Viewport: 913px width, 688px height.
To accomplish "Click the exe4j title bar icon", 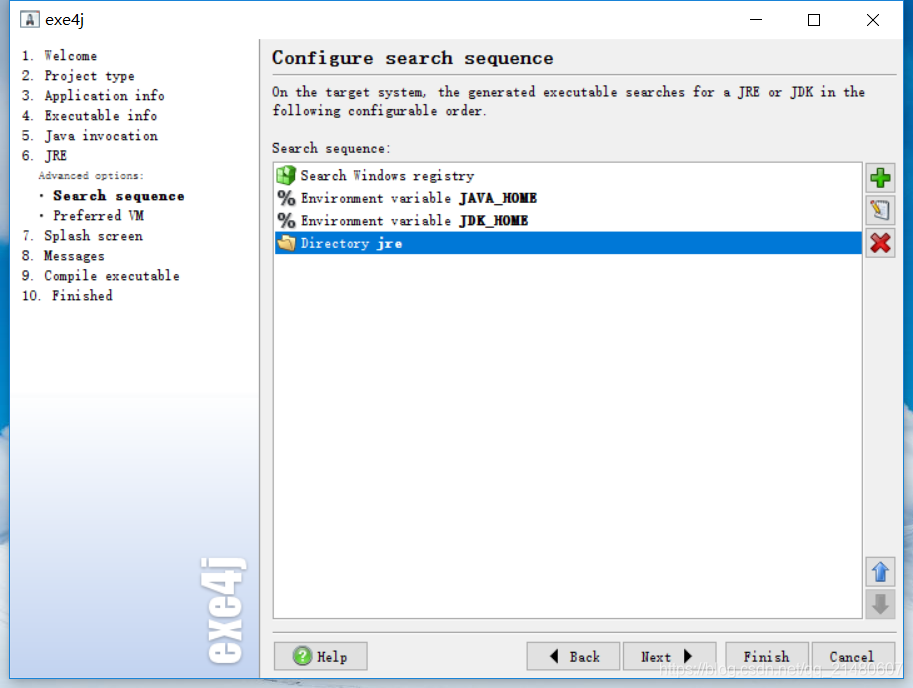I will click(x=30, y=19).
